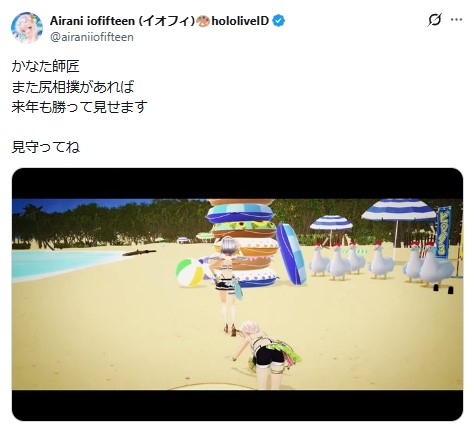Open the Airani iofifteen profile avatar
This screenshot has height=425, width=474.
click(27, 28)
